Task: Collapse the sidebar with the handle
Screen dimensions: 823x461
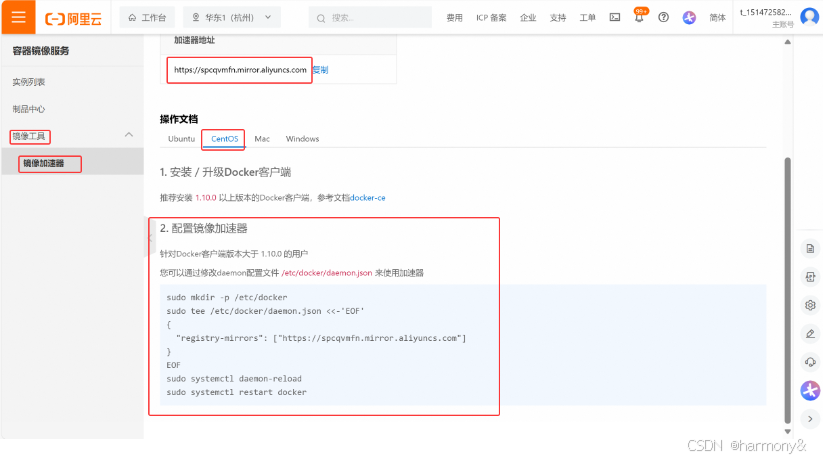Action: coord(149,237)
